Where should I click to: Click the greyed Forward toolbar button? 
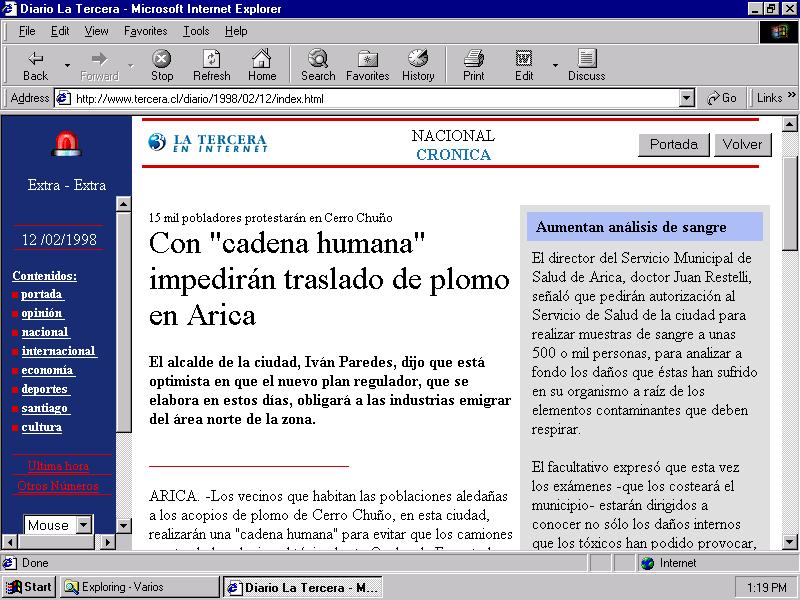[99, 66]
